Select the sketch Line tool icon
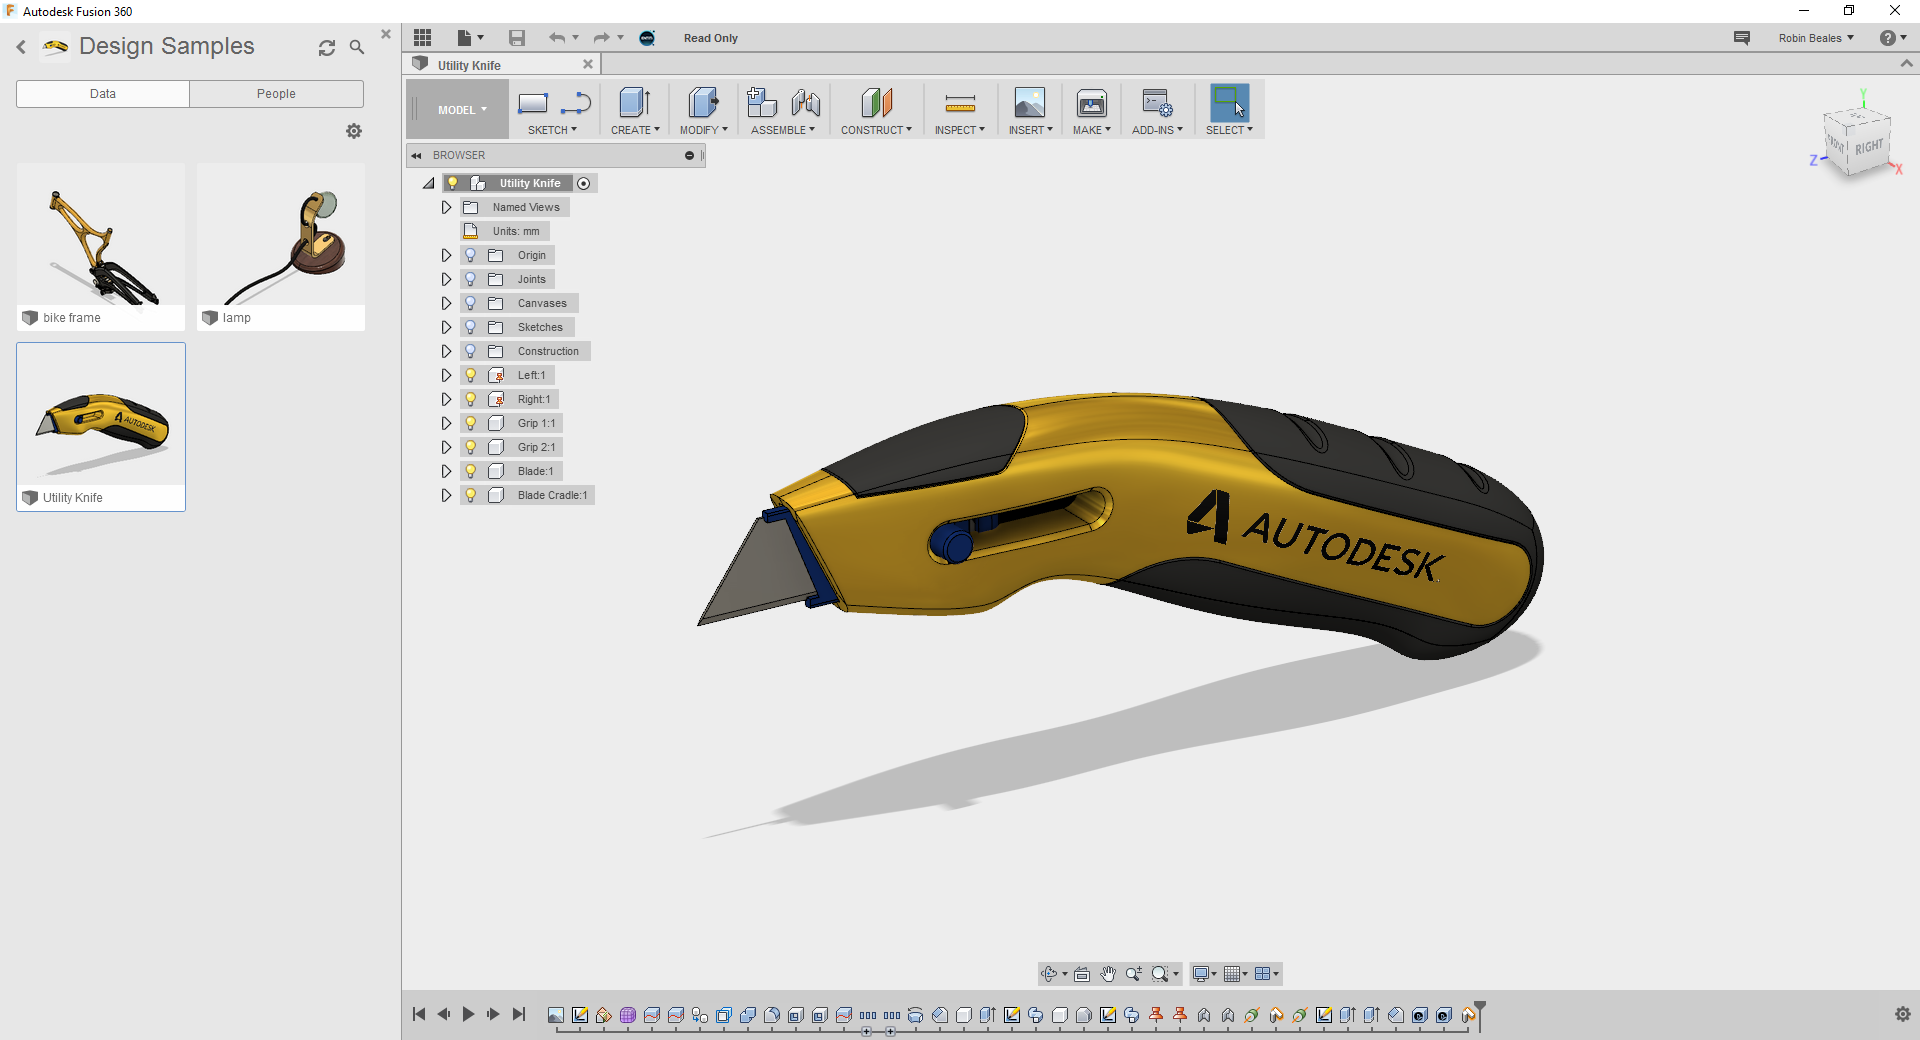Image resolution: width=1920 pixels, height=1040 pixels. (576, 103)
